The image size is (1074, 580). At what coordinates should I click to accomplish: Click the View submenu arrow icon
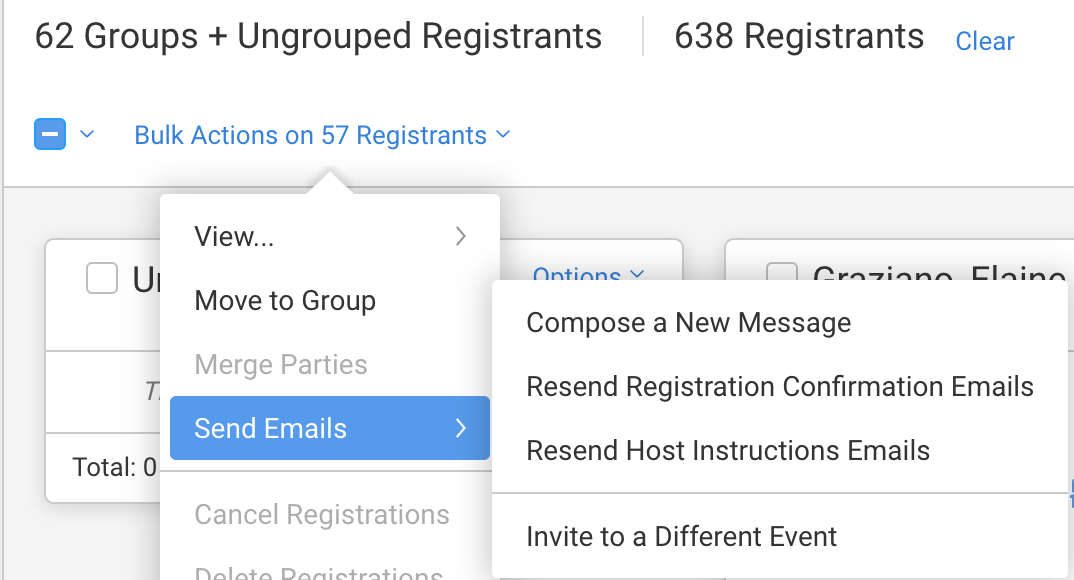(461, 236)
